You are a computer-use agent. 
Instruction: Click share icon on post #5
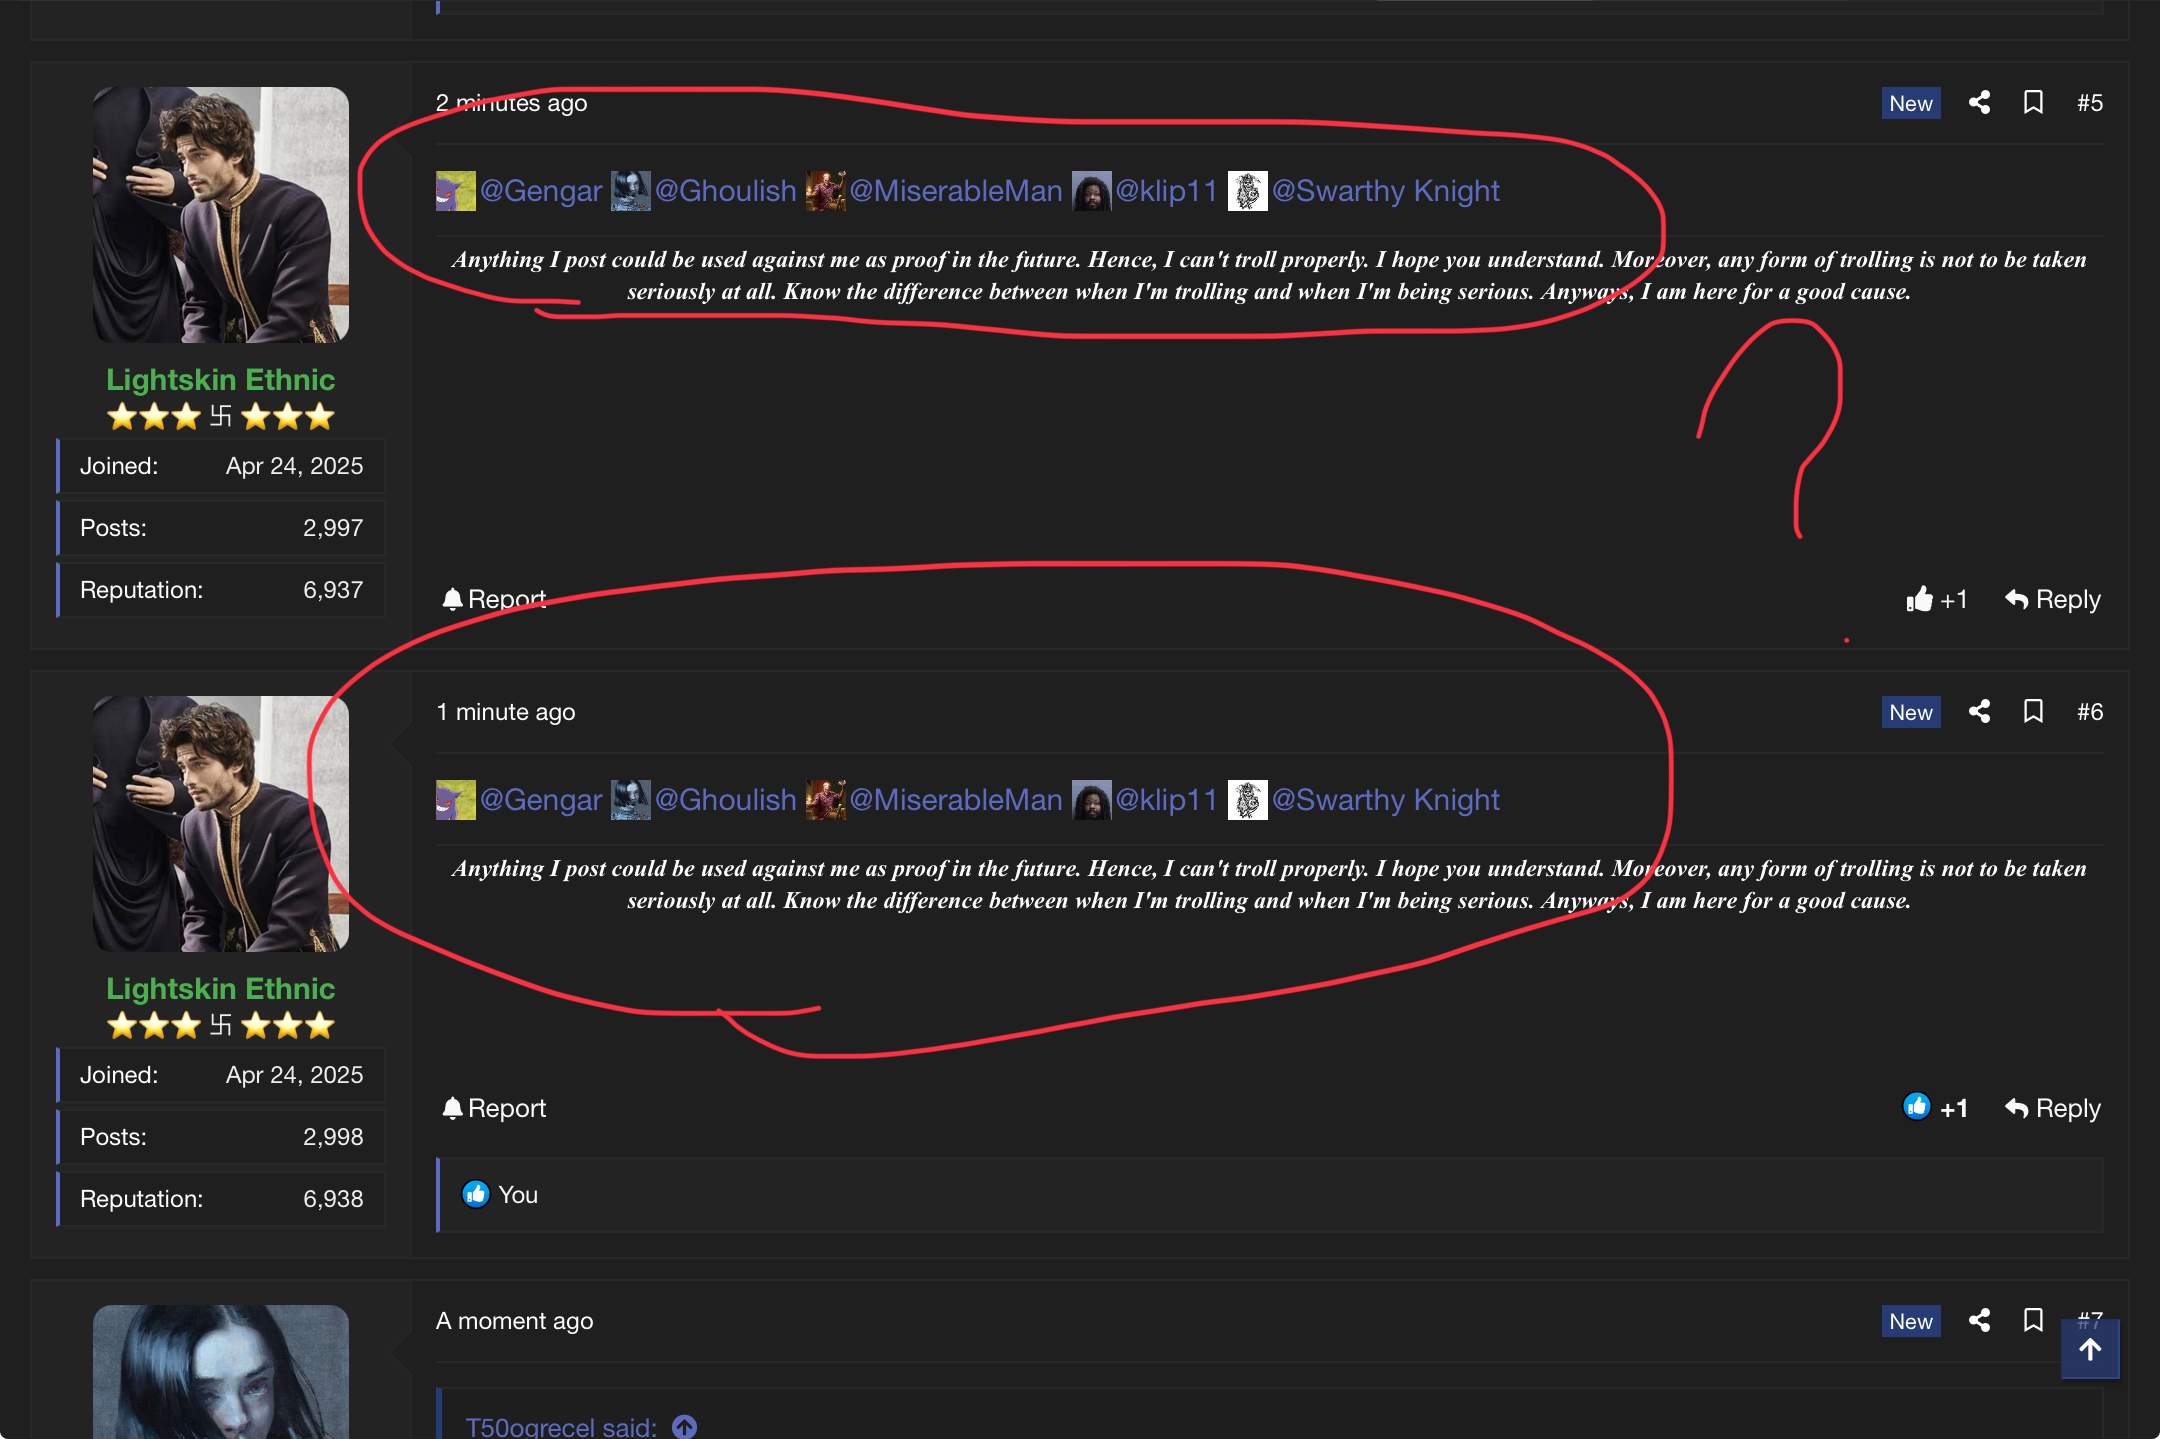pos(1979,103)
